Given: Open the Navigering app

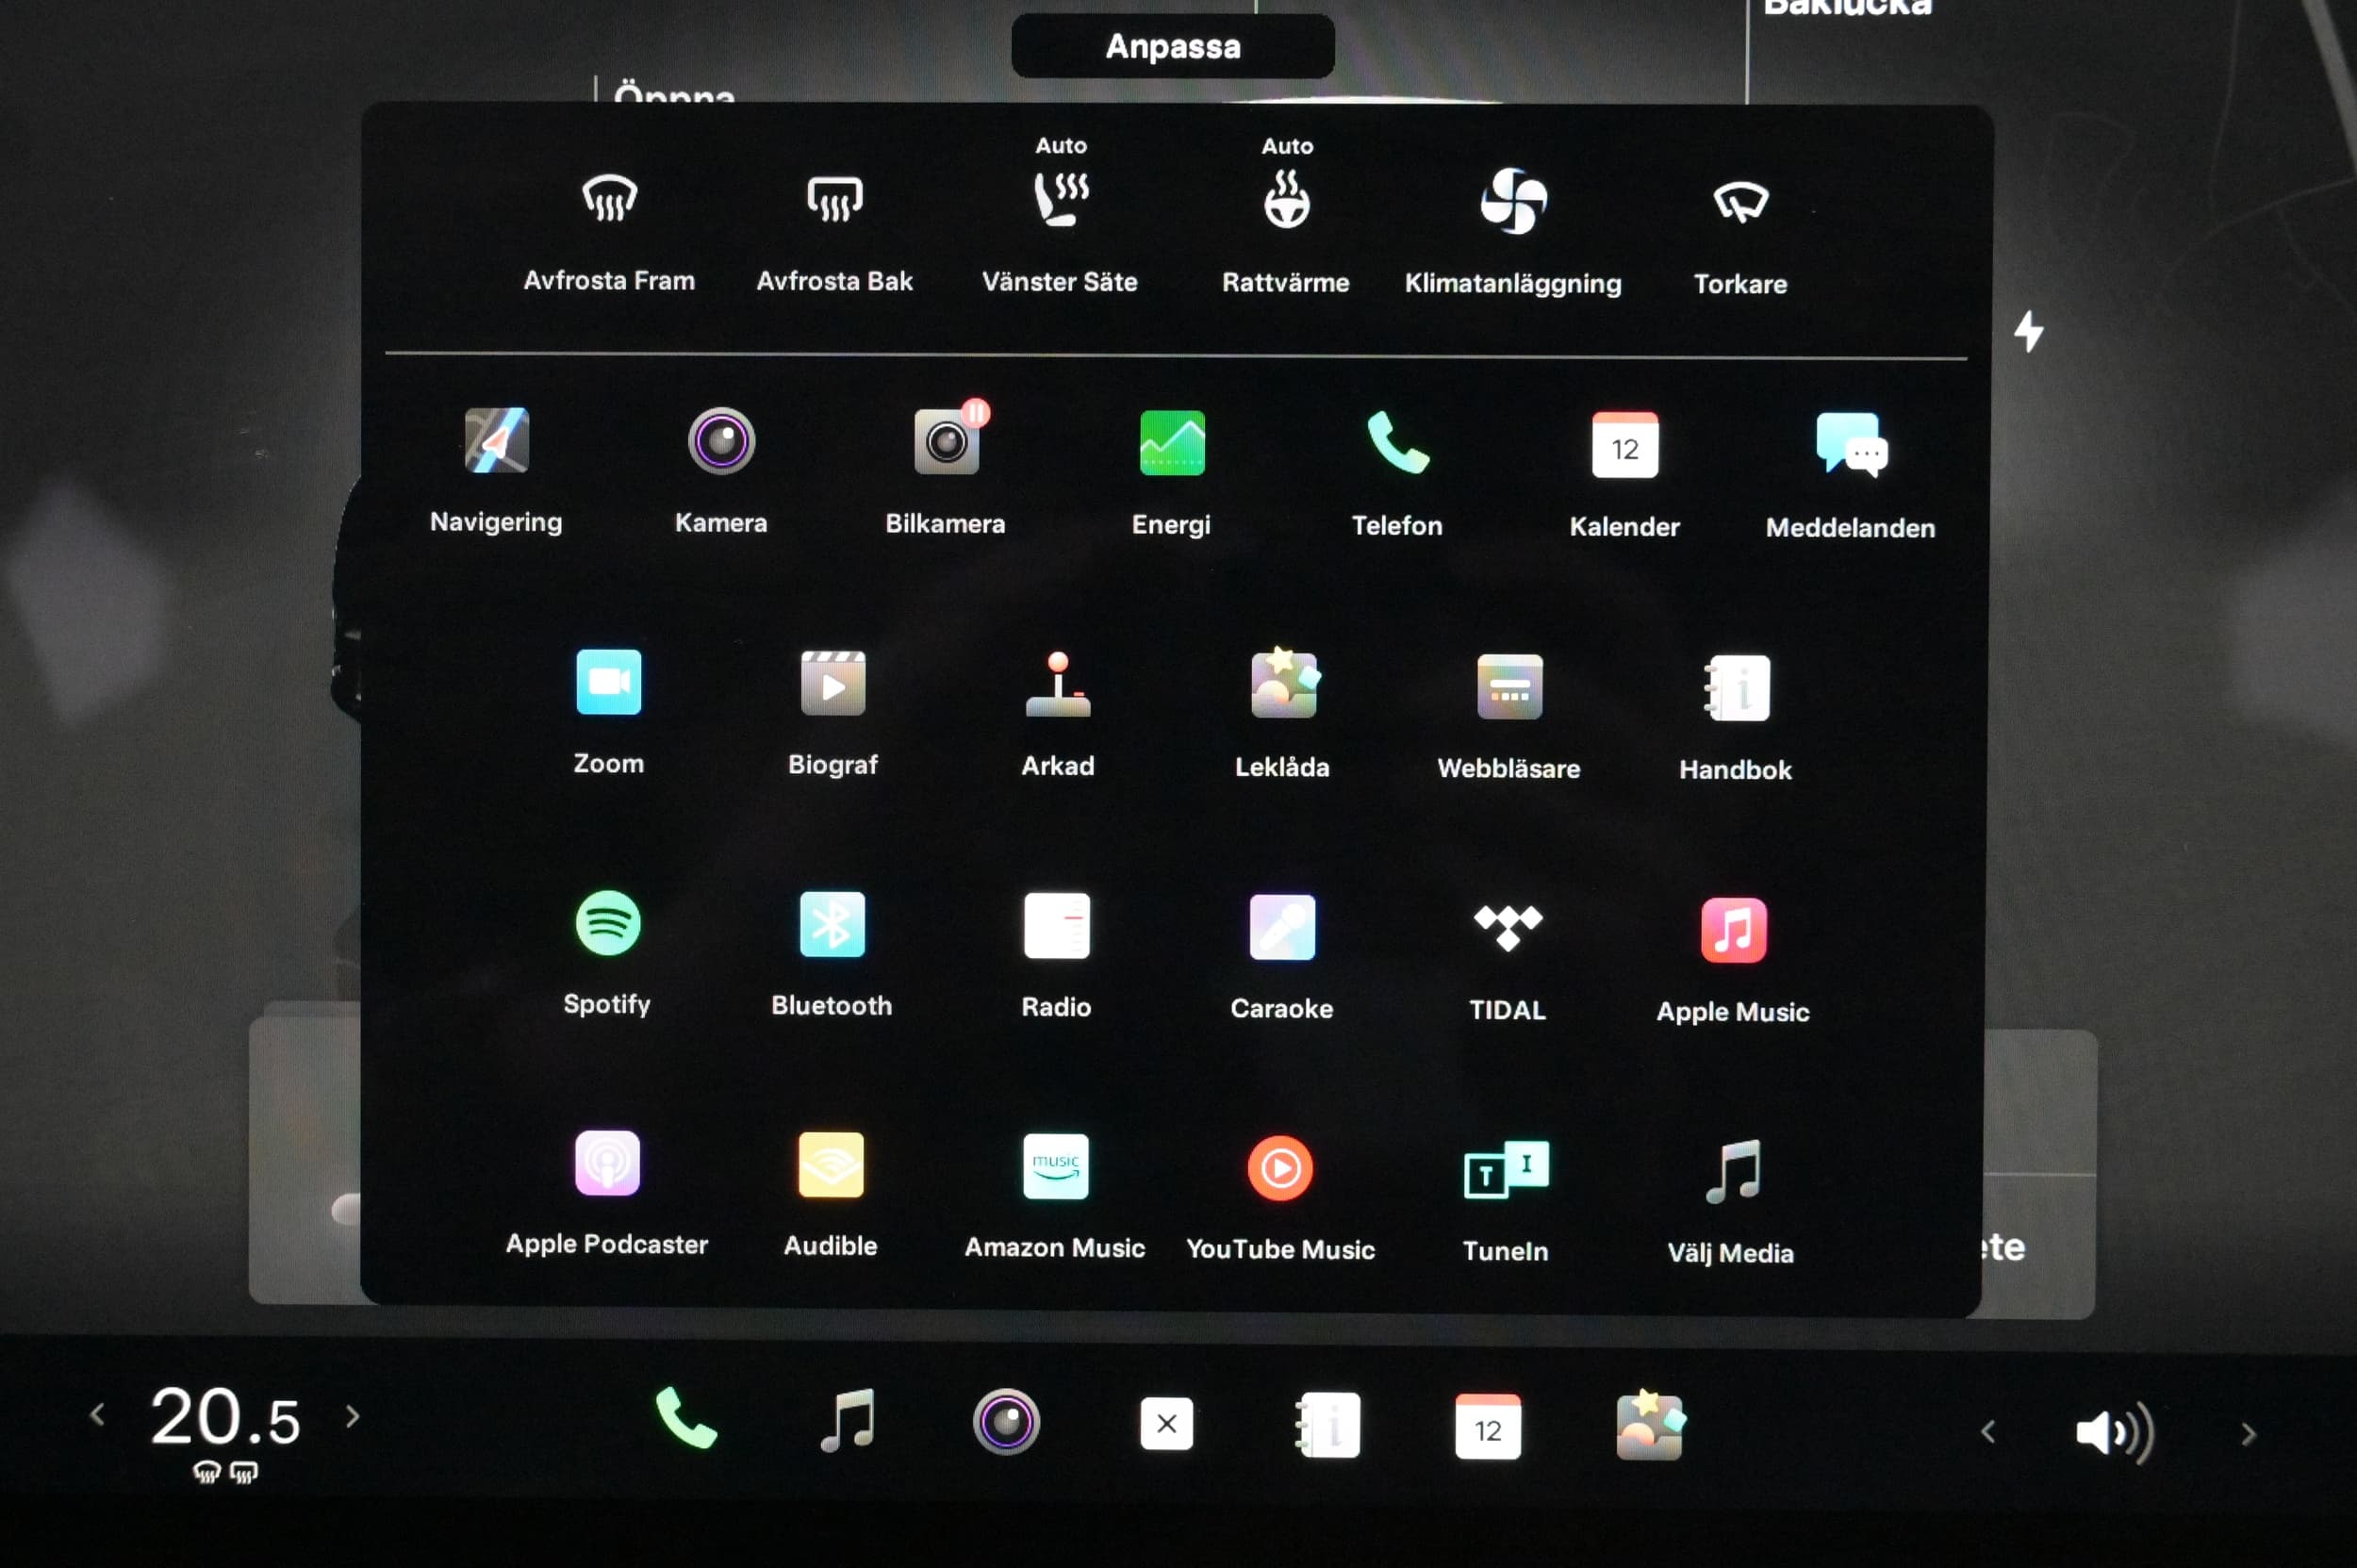Looking at the screenshot, I should coord(496,440).
